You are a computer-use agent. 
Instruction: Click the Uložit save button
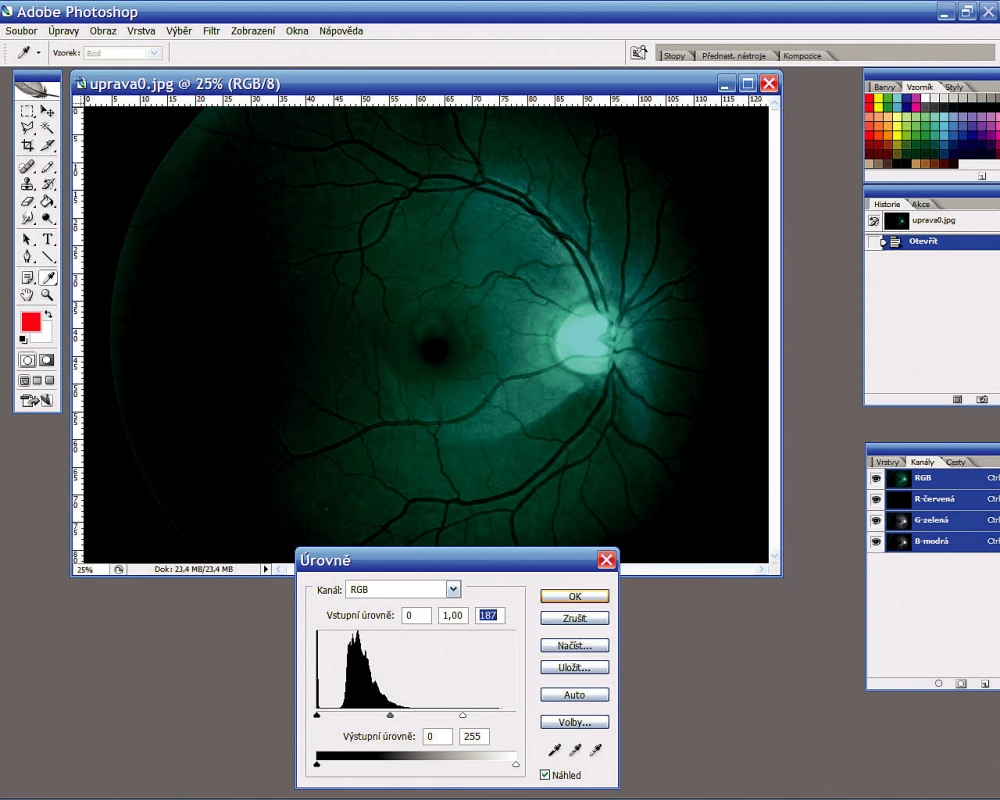575,667
